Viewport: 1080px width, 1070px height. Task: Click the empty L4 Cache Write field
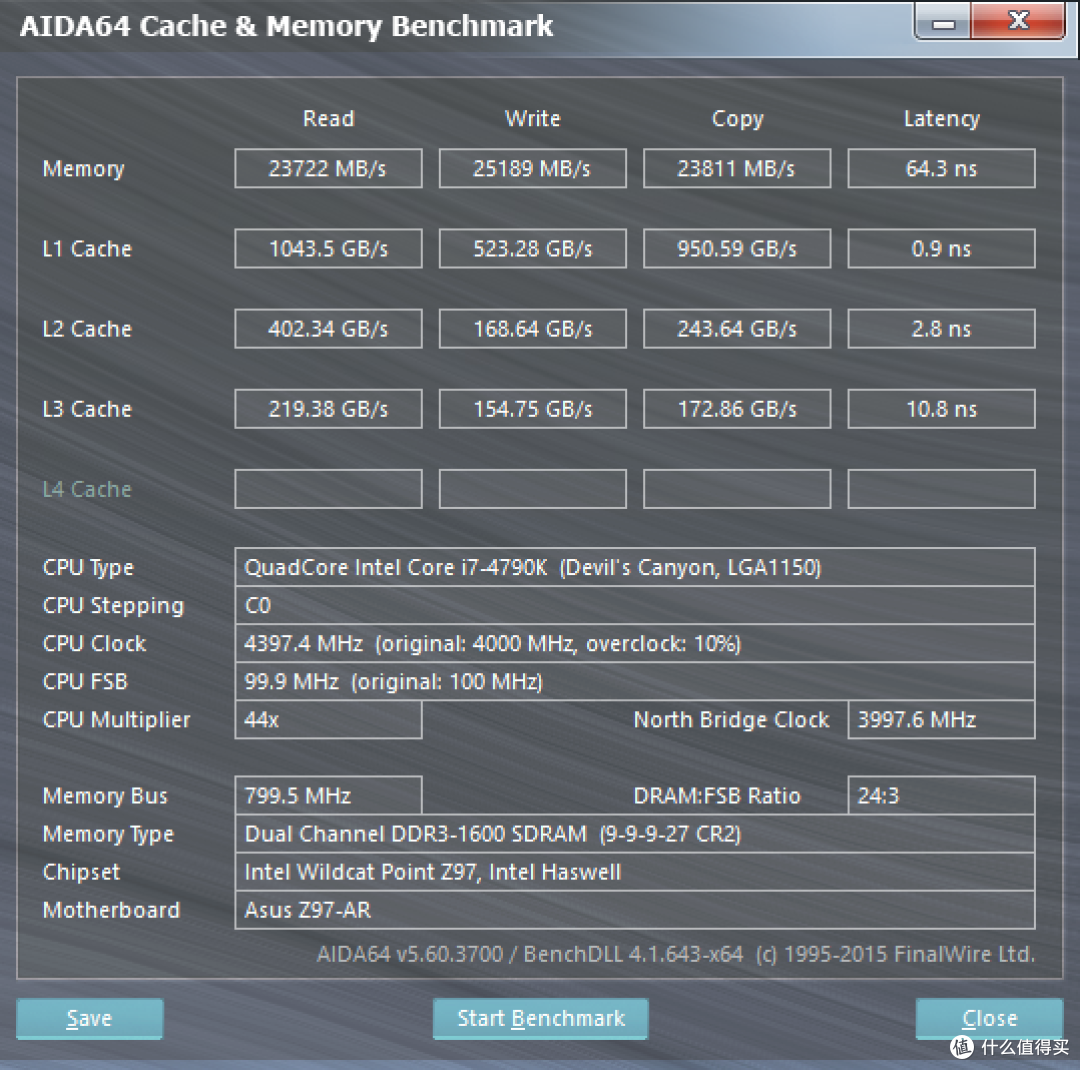532,488
